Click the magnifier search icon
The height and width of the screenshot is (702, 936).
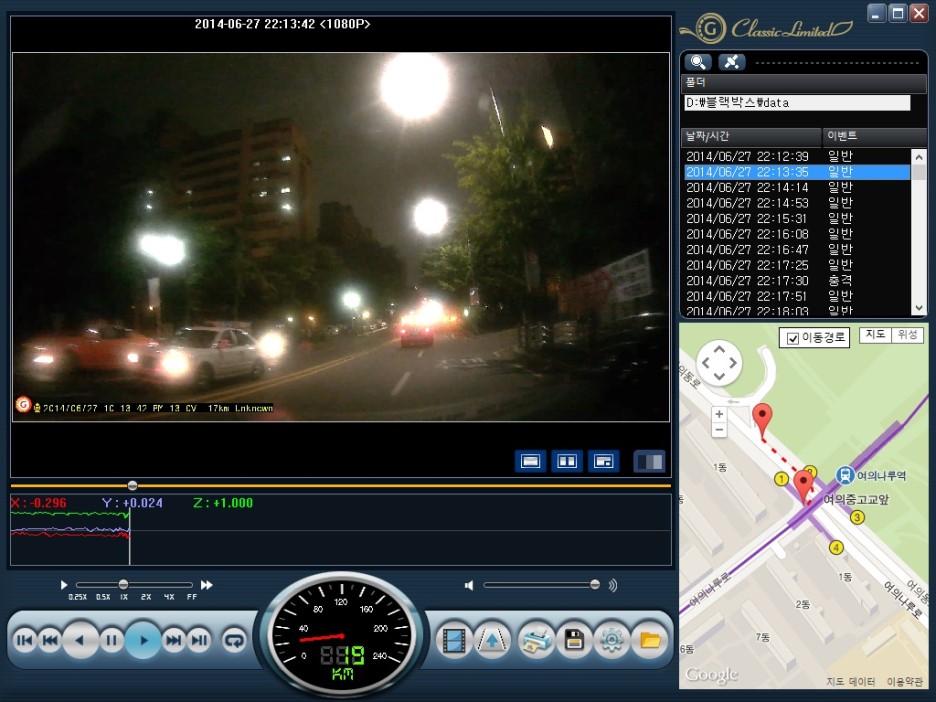[x=699, y=62]
